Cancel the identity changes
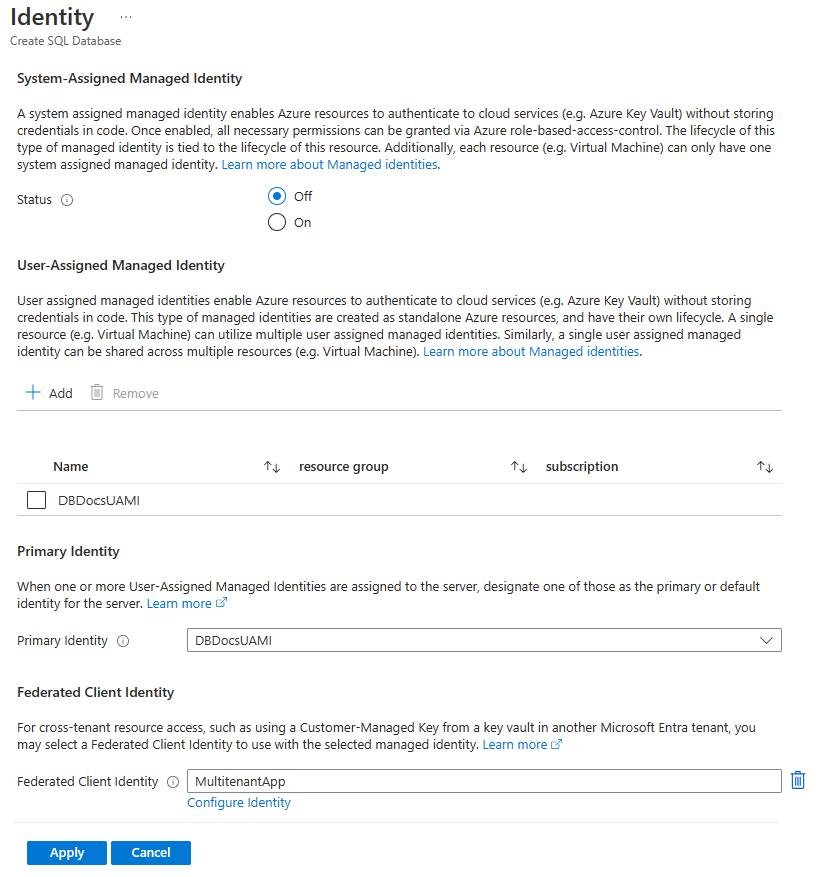This screenshot has width=819, height=877. pos(151,853)
